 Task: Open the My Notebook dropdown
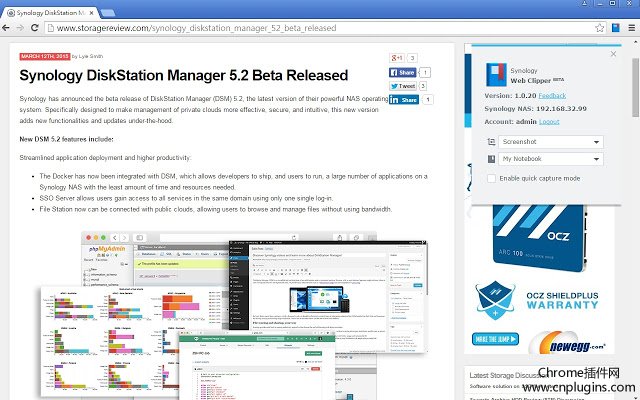coord(551,159)
